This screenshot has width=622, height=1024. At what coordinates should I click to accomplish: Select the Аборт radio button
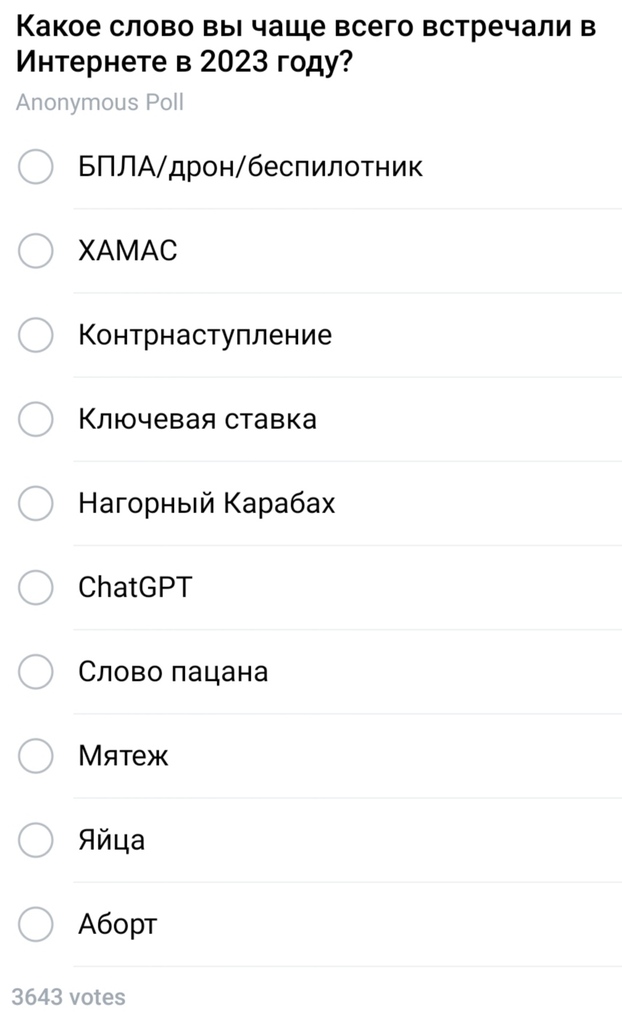[x=36, y=924]
